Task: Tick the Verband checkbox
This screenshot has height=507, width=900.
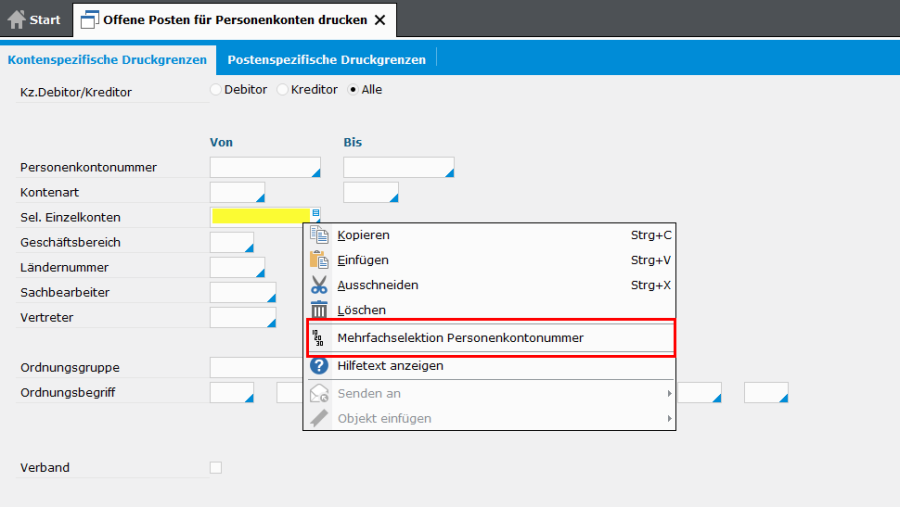Action: point(216,467)
